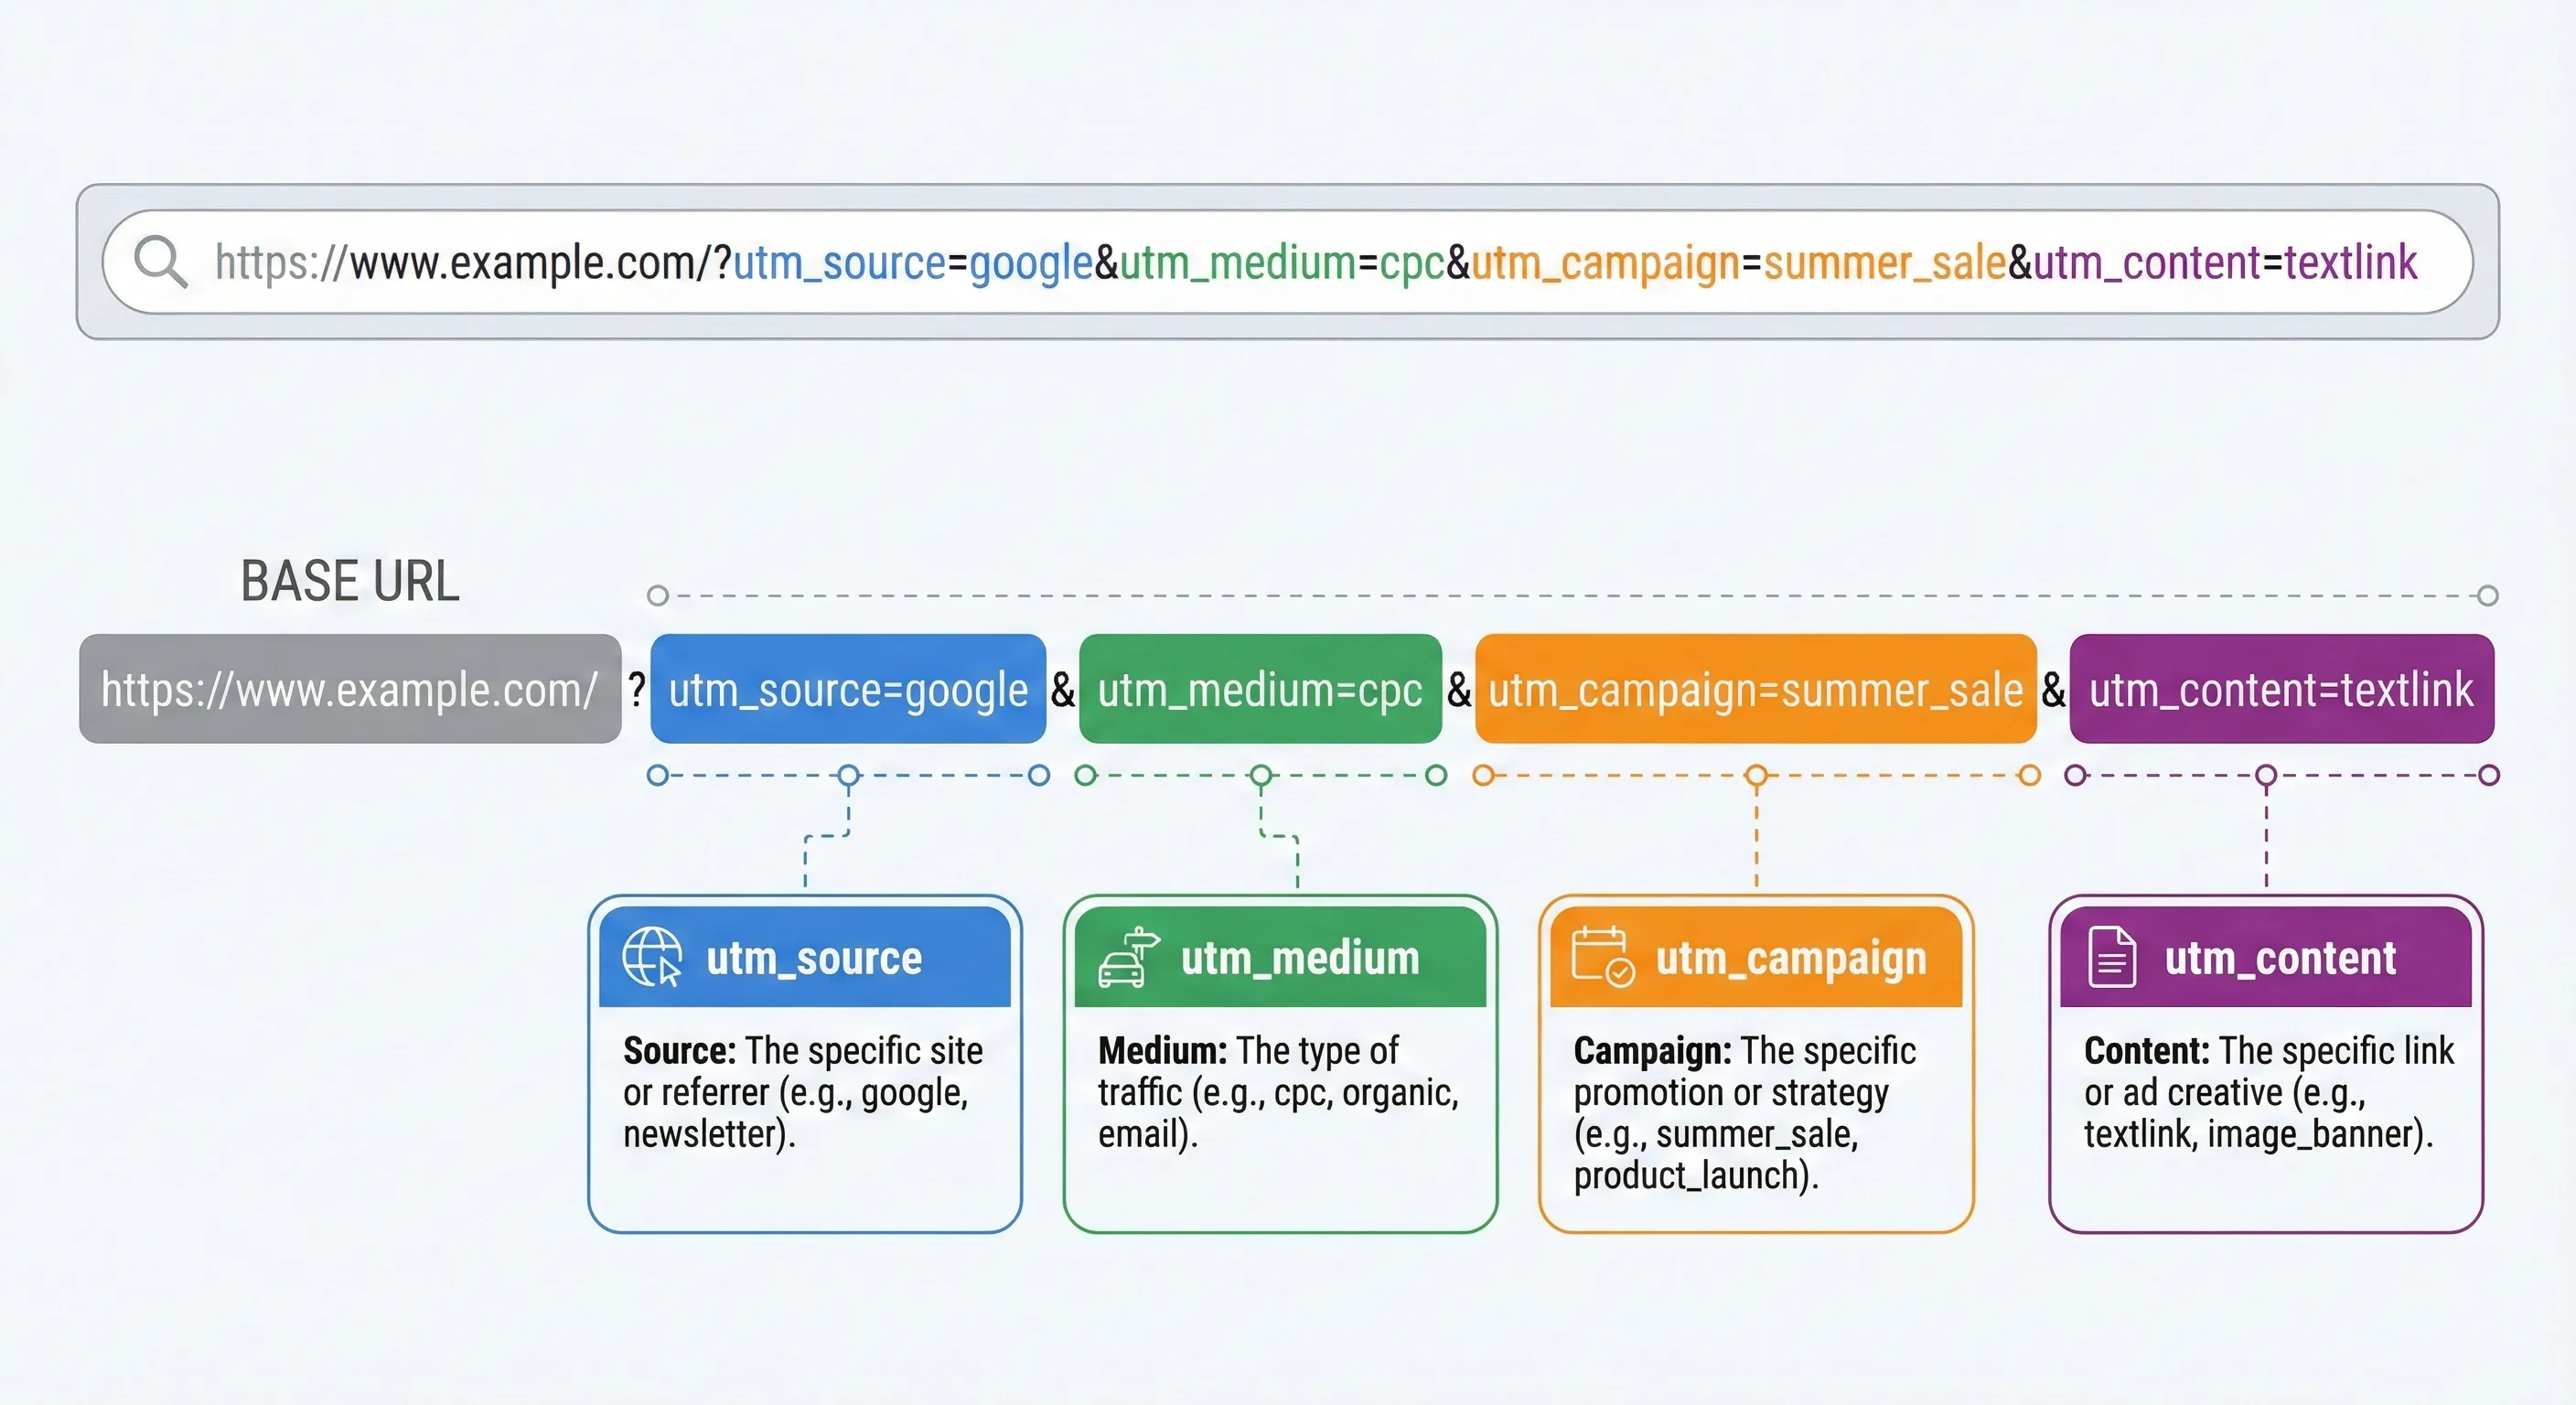
Task: Select the green utm_medium=cpc block
Action: click(1260, 689)
